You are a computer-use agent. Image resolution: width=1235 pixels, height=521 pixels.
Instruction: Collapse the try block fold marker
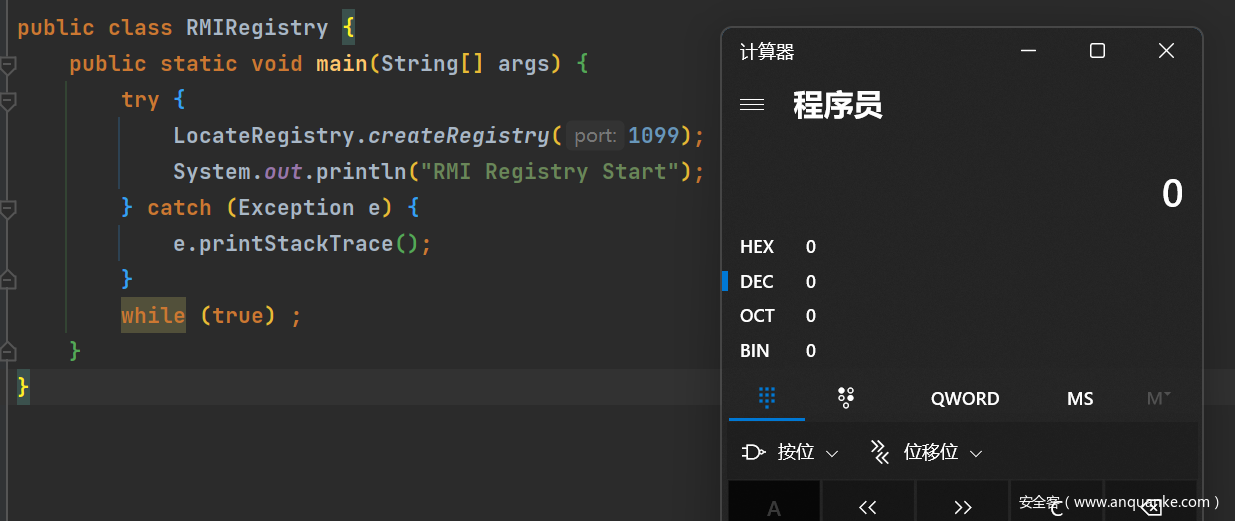click(8, 100)
